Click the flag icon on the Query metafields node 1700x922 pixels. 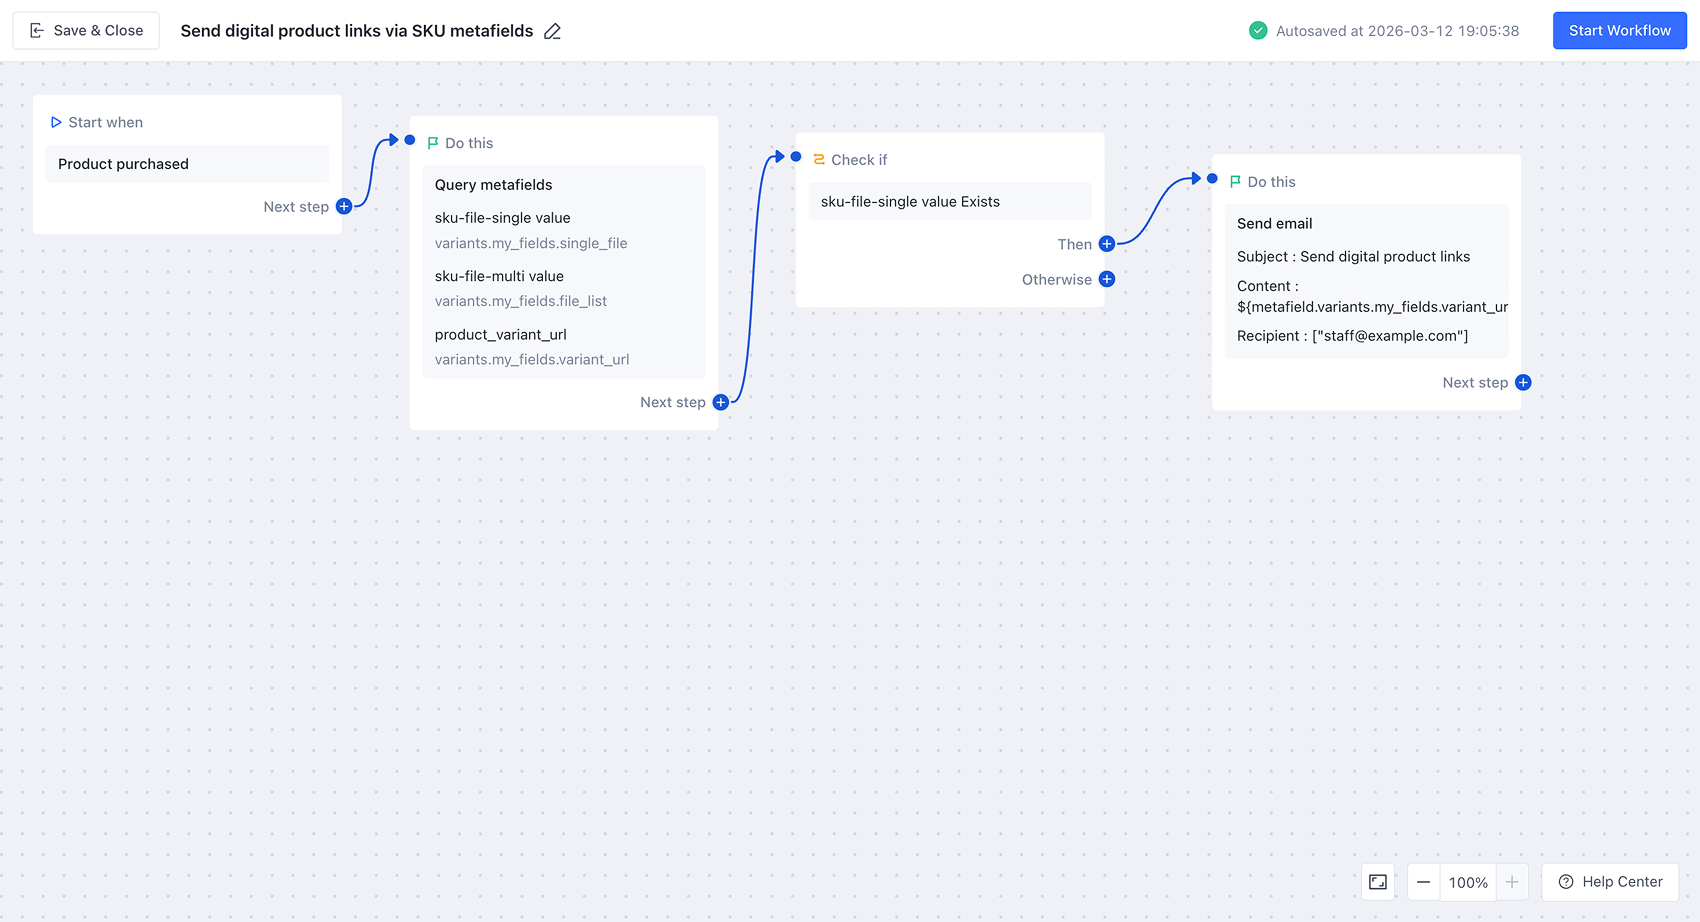[x=432, y=142]
